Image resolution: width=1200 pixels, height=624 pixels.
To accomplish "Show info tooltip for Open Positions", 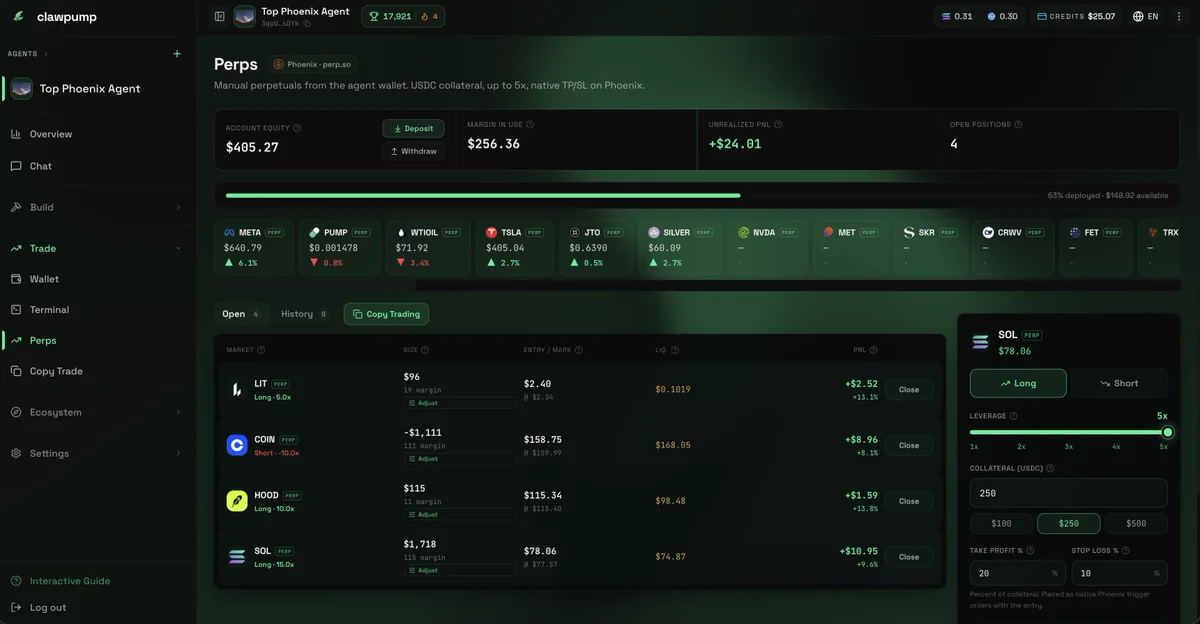I will [1019, 125].
